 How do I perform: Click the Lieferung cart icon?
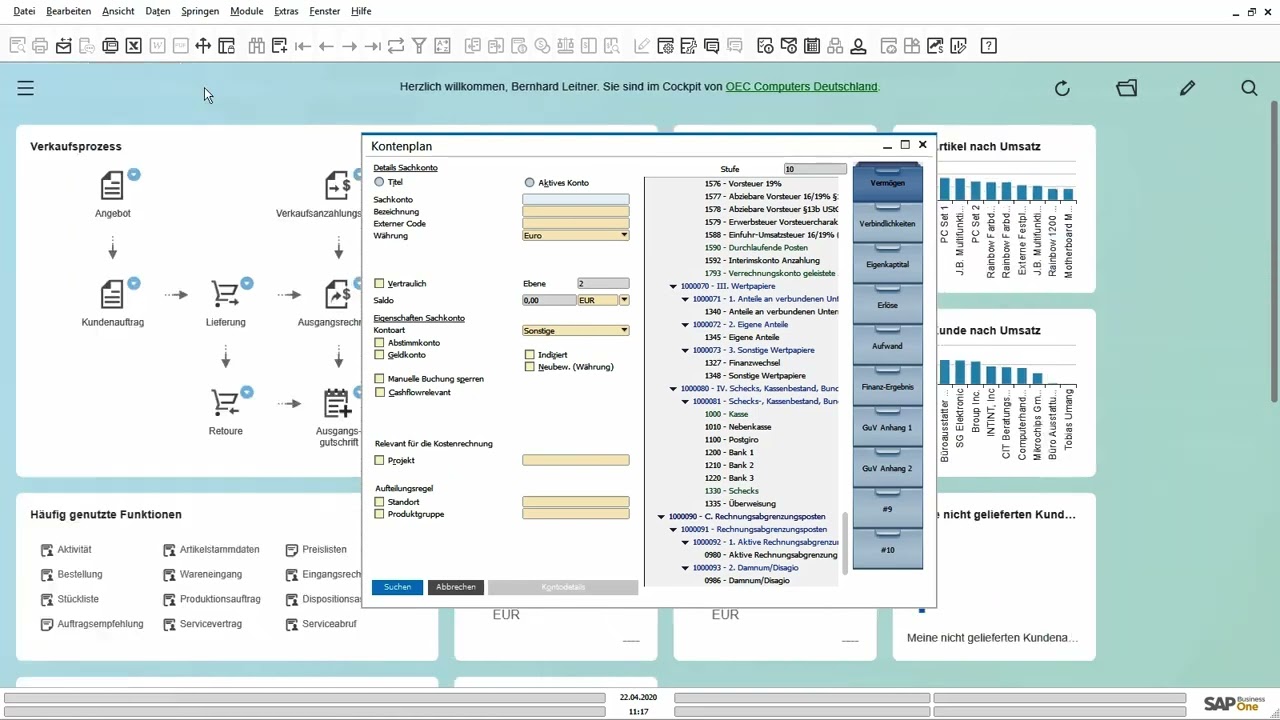[225, 294]
